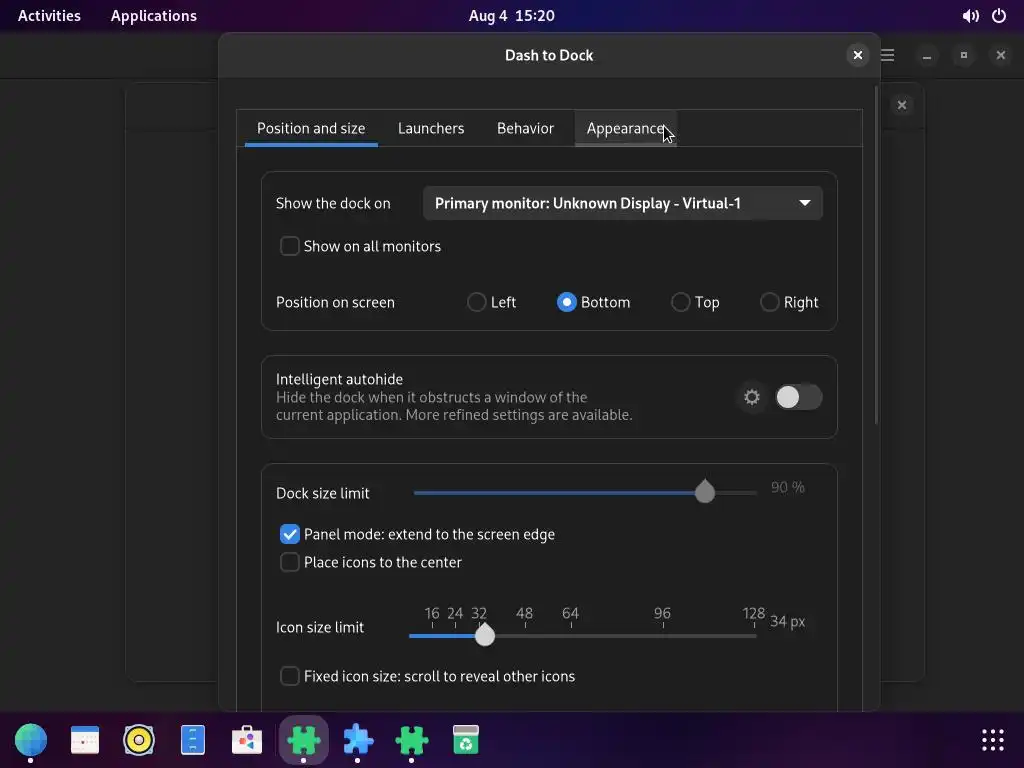Open the volume indicator in the top bar

[x=970, y=16]
